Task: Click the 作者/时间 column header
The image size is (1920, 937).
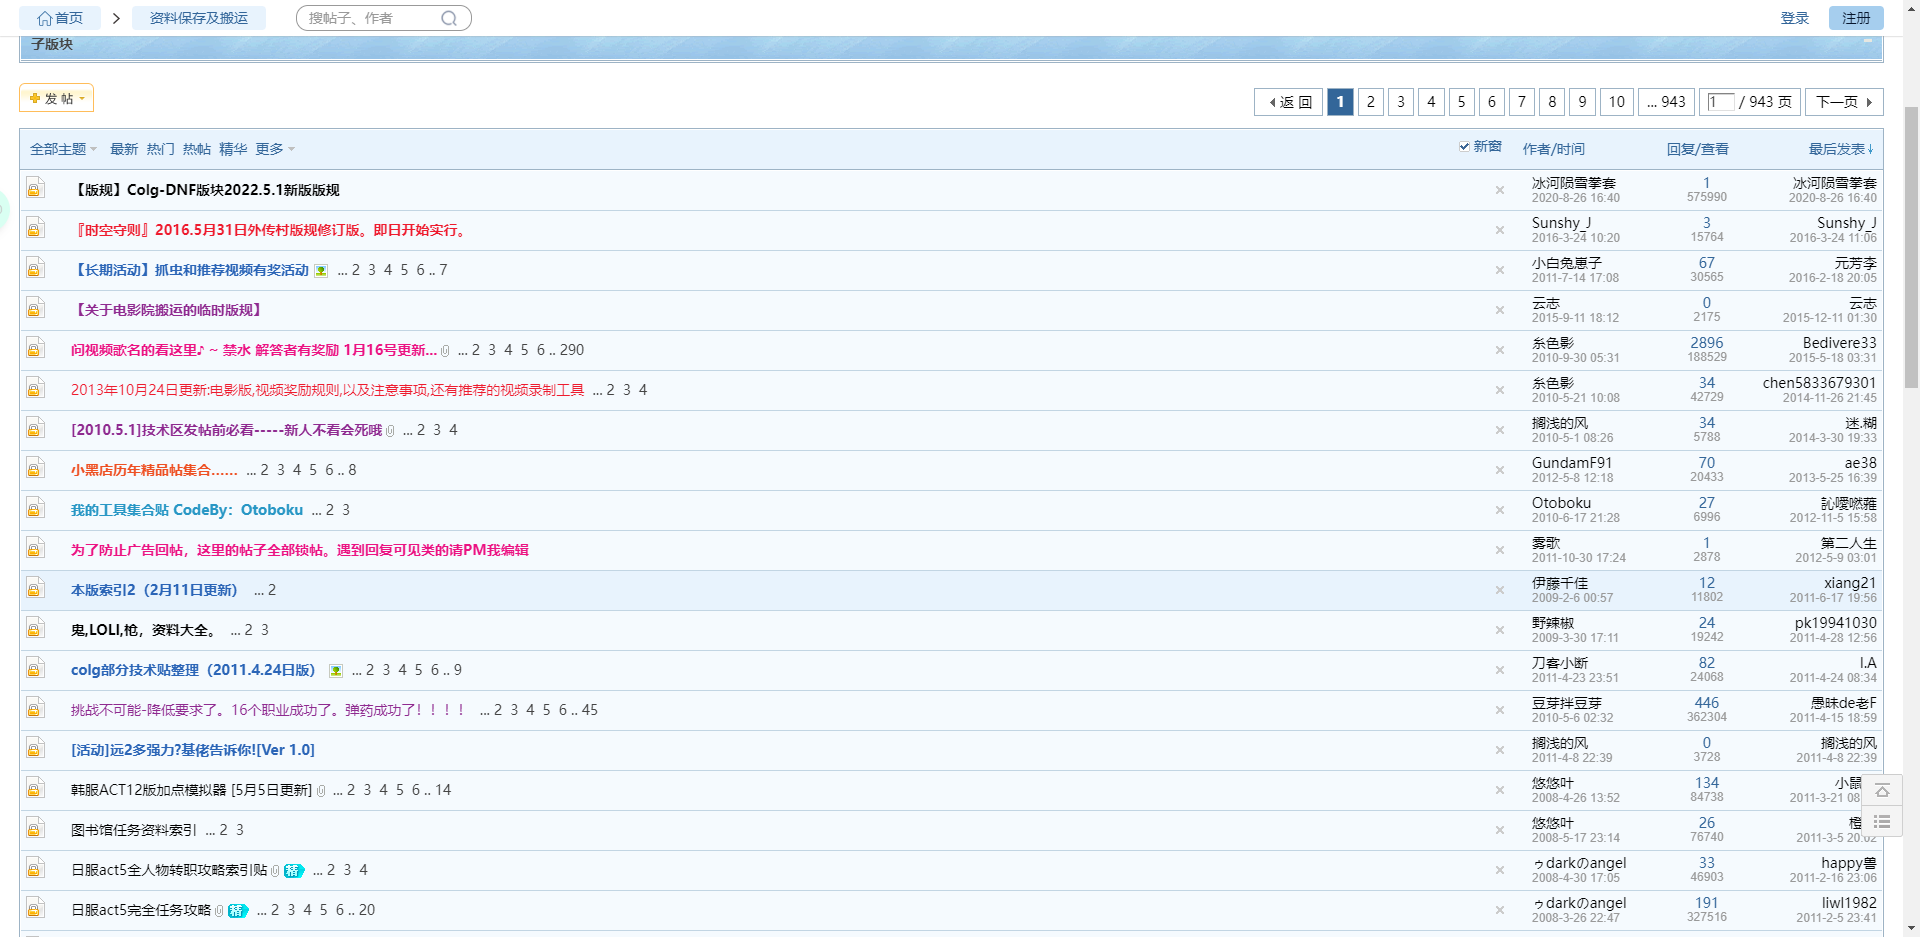Action: tap(1554, 149)
